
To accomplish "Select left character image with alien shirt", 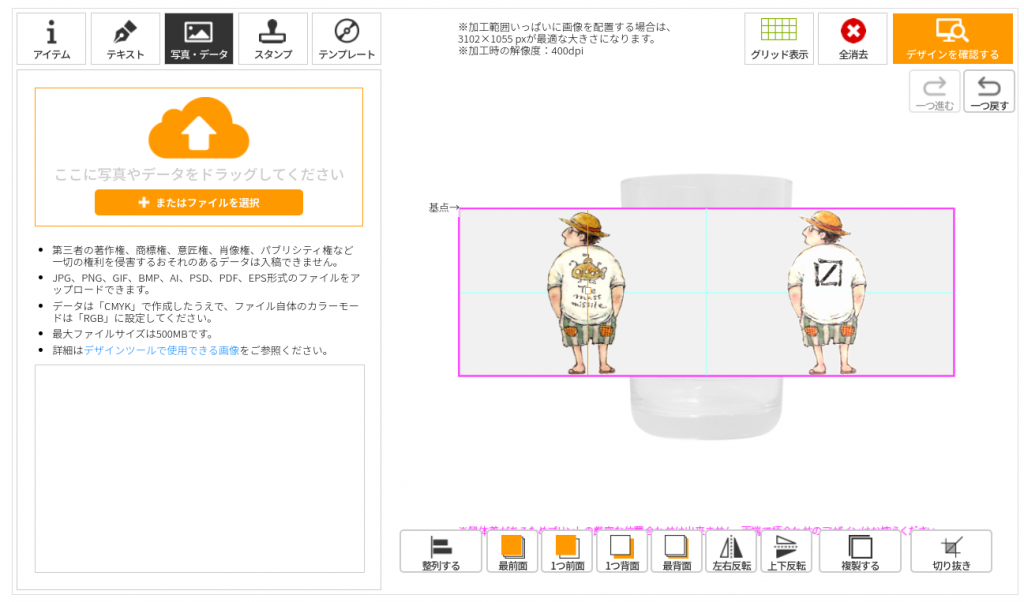I will [x=586, y=292].
